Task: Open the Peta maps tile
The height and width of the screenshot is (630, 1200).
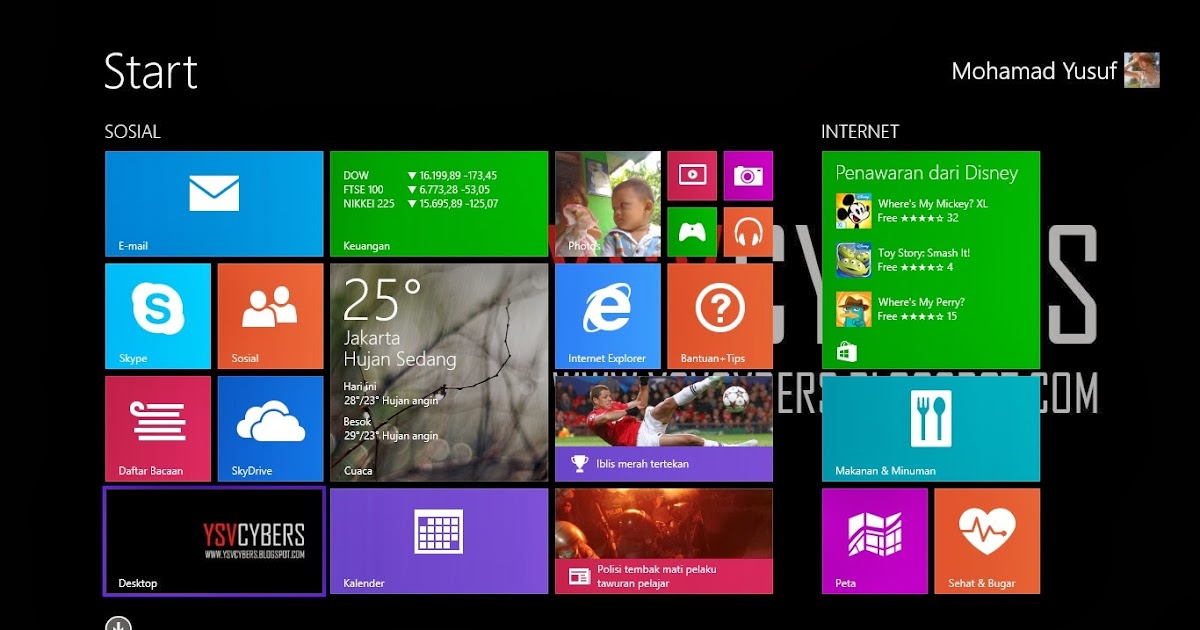Action: pyautogui.click(x=875, y=541)
